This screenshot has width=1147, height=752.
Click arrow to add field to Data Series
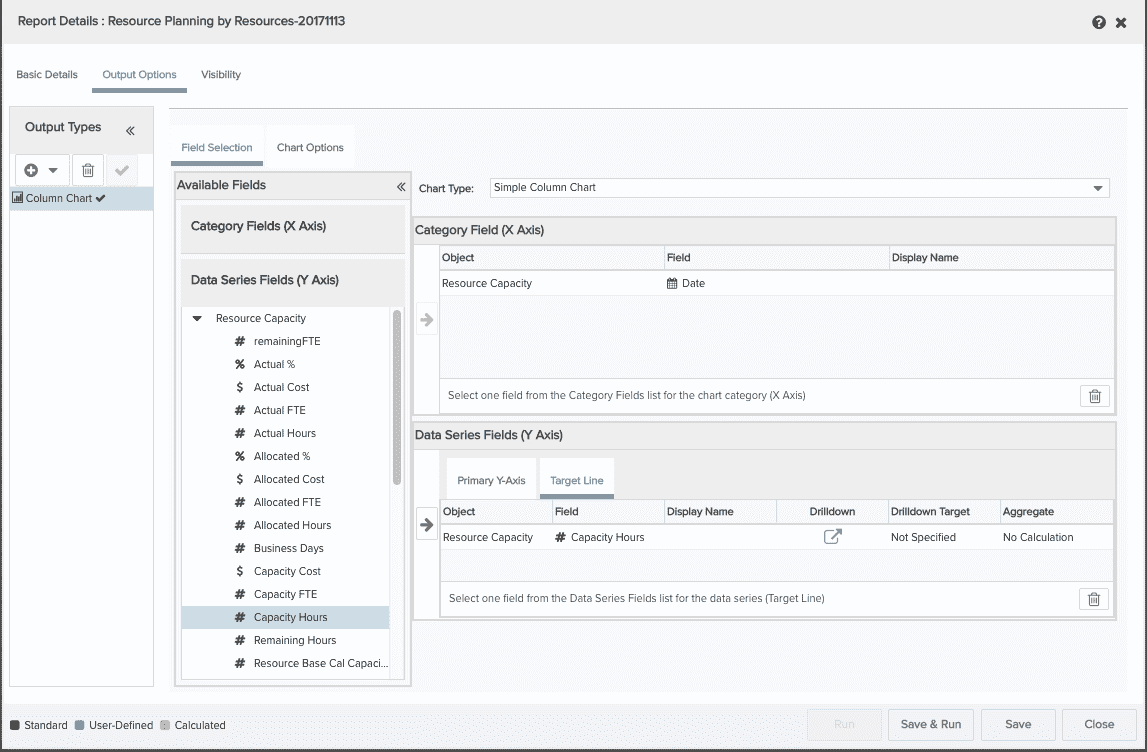(426, 524)
